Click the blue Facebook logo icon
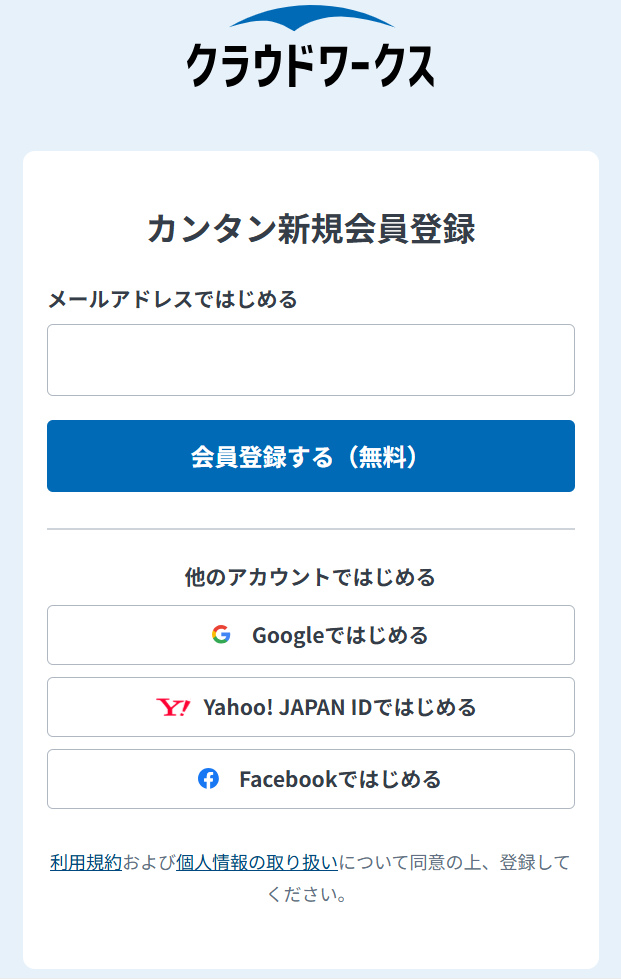Image resolution: width=621 pixels, height=979 pixels. tap(208, 779)
